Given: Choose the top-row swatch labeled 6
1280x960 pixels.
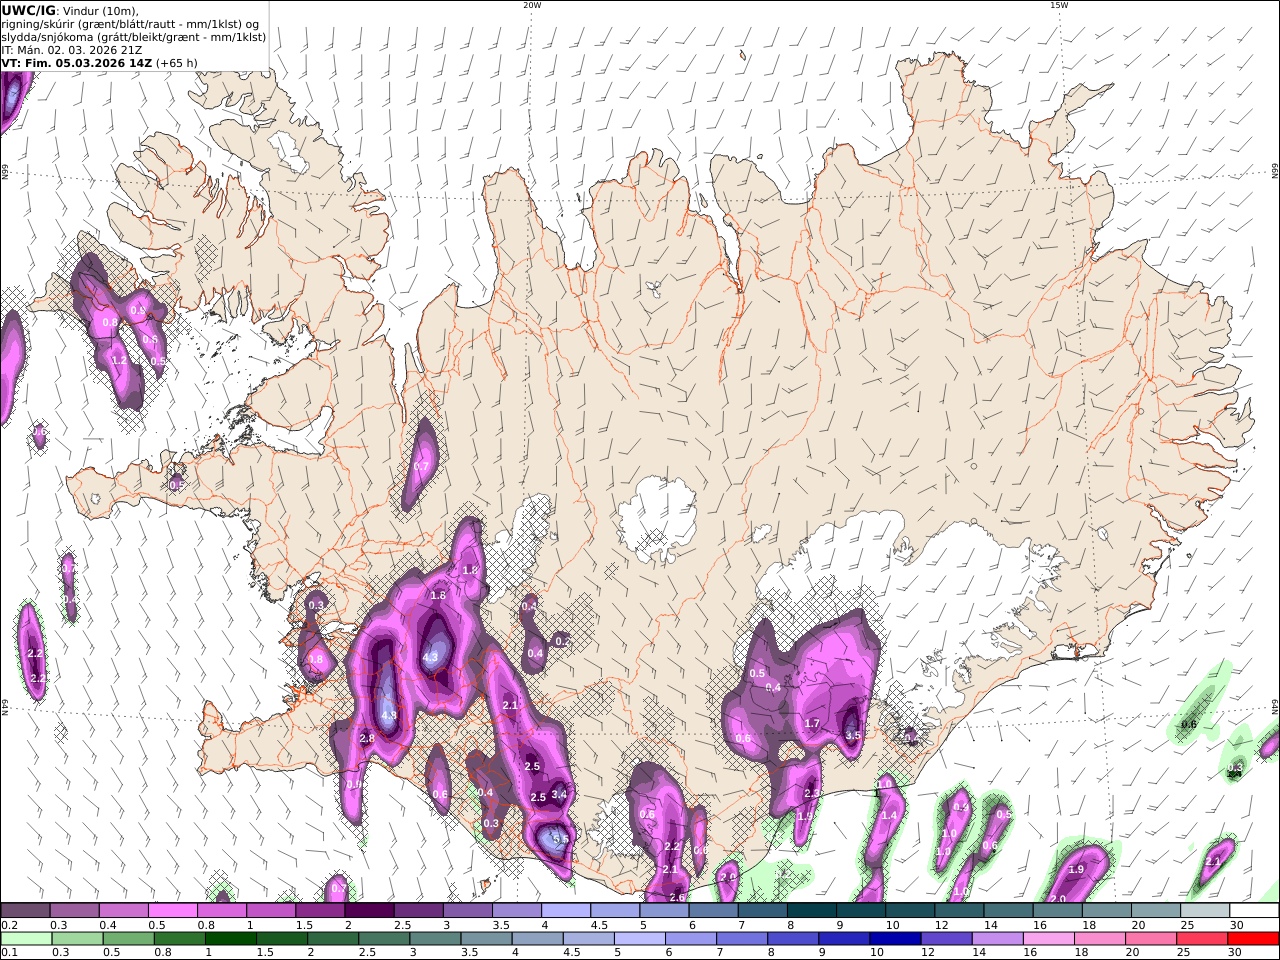Looking at the screenshot, I should pyautogui.click(x=712, y=911).
